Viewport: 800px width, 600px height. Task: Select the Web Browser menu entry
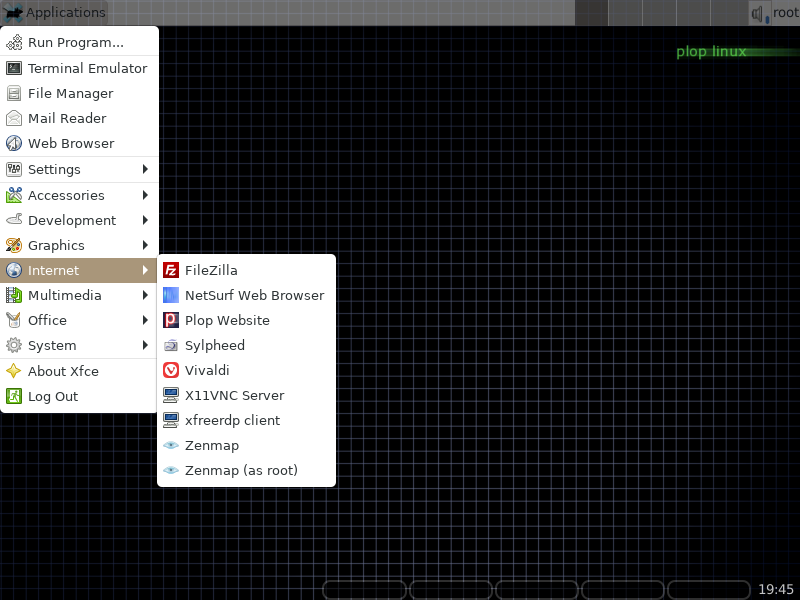(x=79, y=143)
